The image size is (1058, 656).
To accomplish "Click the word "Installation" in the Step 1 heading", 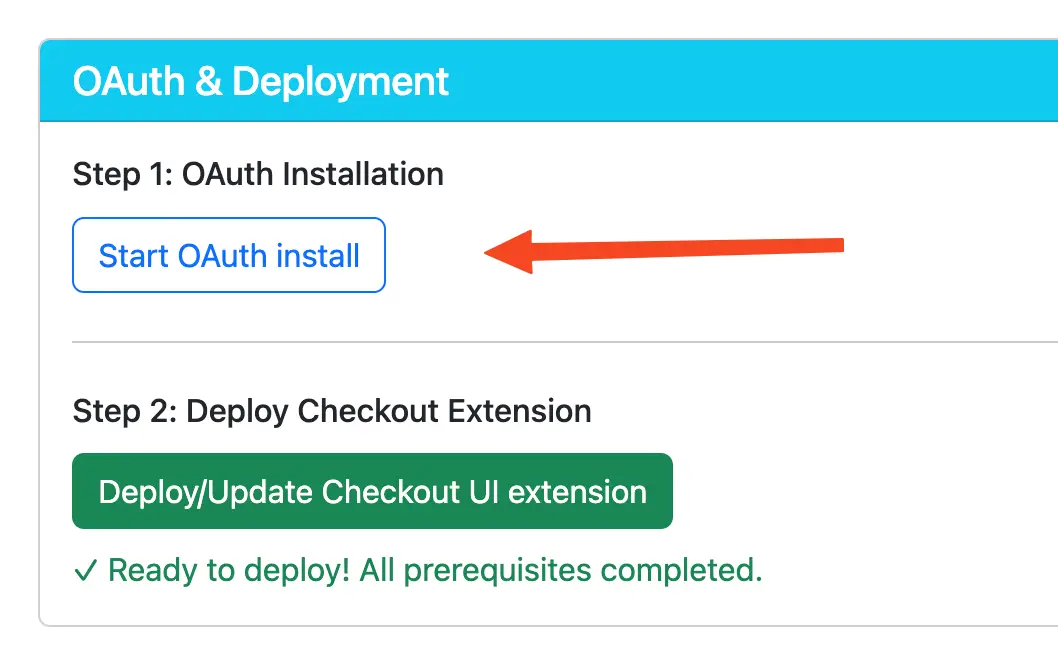I will 363,174.
